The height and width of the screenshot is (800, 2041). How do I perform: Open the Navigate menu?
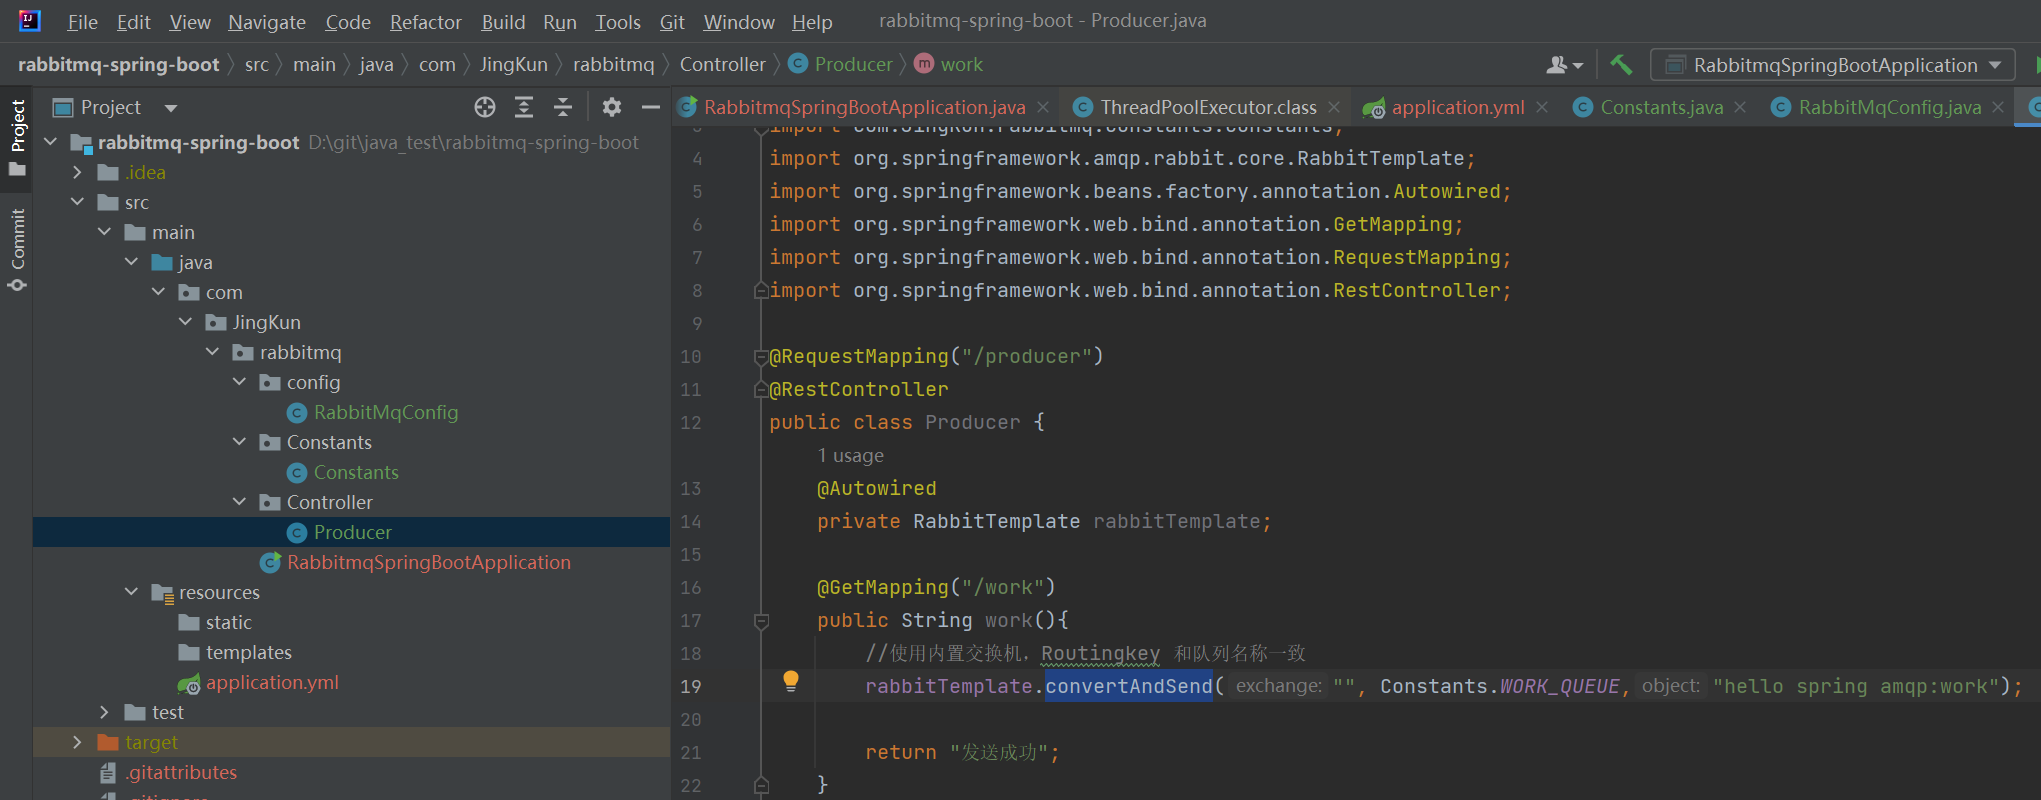point(267,22)
